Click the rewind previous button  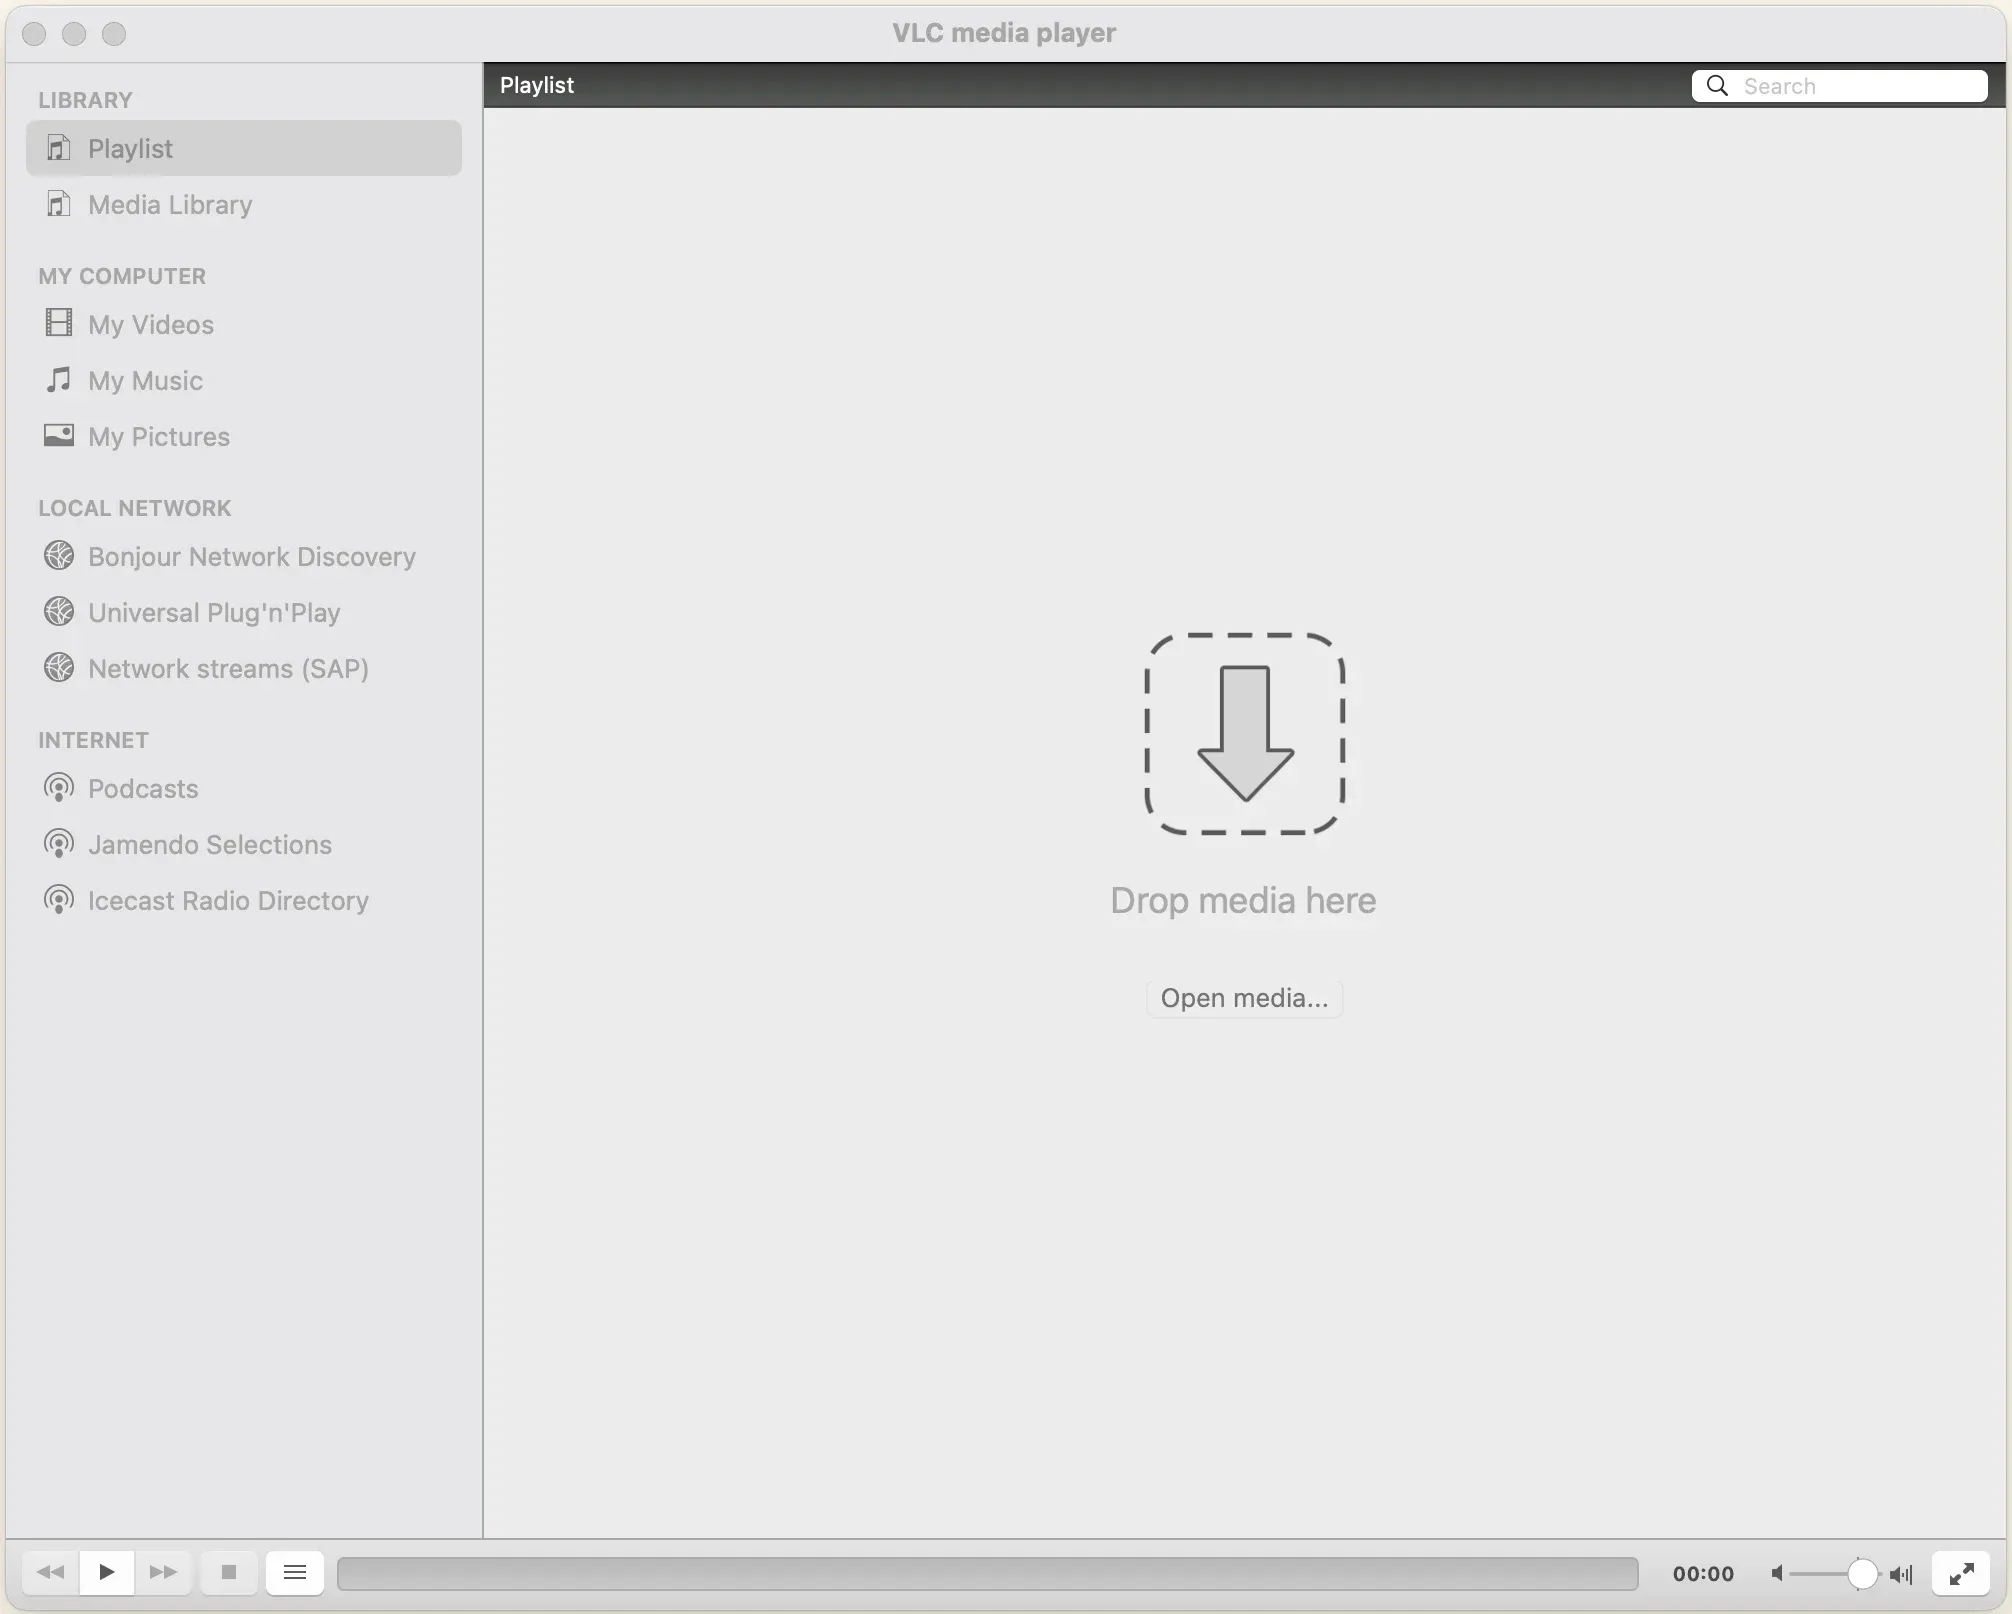click(x=51, y=1572)
